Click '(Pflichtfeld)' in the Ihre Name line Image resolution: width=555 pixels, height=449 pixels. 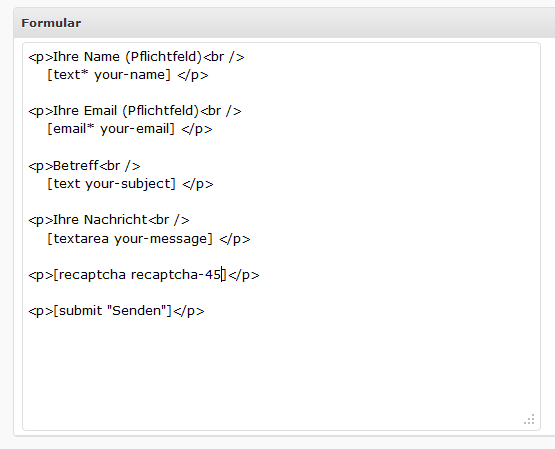164,57
